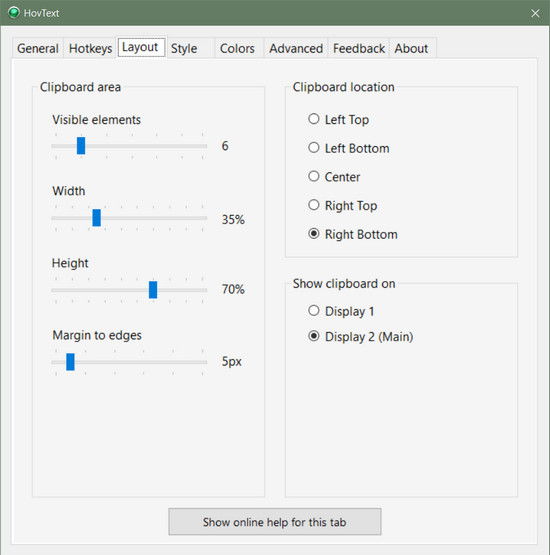Click the Visible elements slider thumb
The width and height of the screenshot is (550, 555).
(x=81, y=146)
